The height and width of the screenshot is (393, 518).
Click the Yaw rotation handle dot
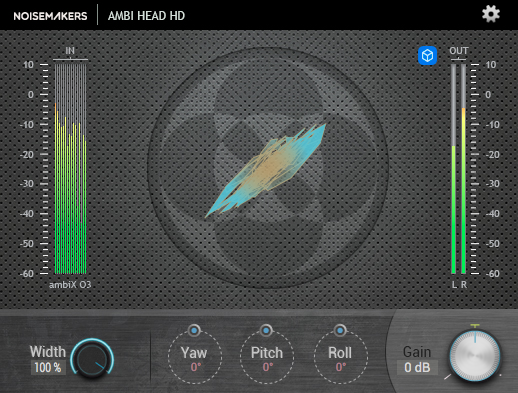[194, 330]
